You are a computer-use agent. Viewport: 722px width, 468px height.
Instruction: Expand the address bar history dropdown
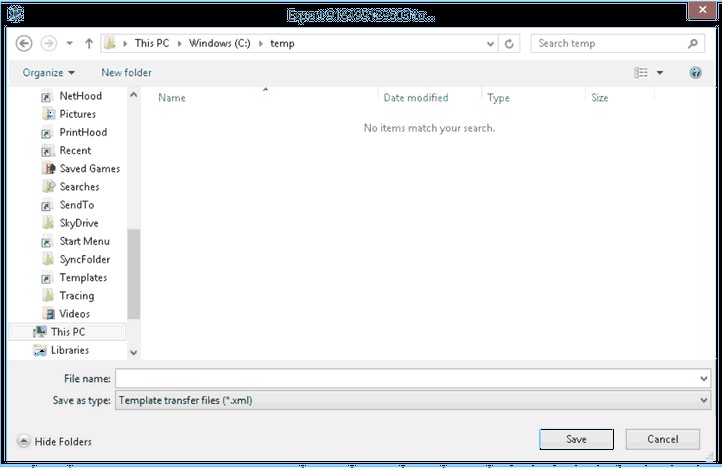pos(489,44)
